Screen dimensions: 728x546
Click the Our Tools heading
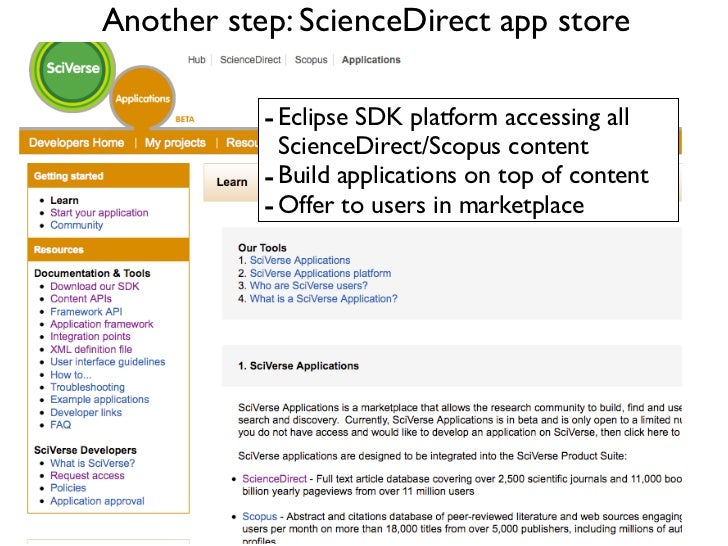[x=262, y=248]
